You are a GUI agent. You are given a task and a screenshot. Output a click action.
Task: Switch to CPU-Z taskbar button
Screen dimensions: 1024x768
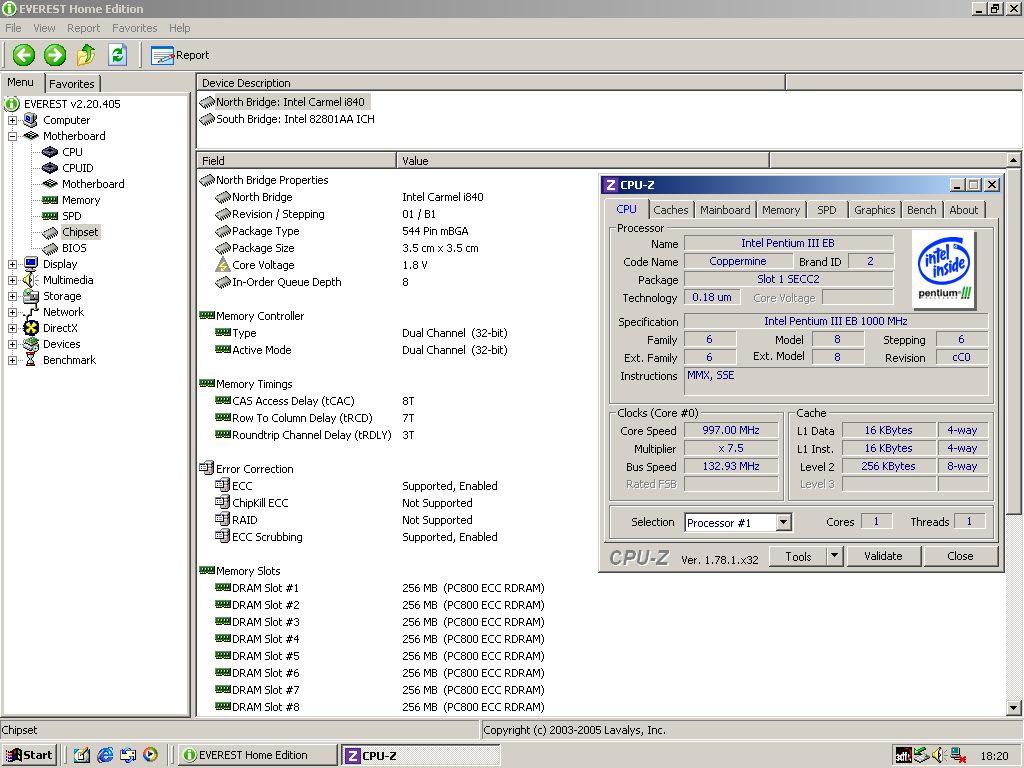[421, 755]
